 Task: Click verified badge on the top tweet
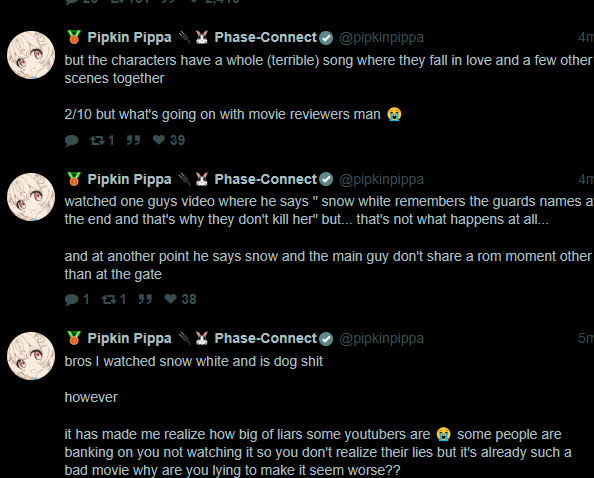(326, 38)
